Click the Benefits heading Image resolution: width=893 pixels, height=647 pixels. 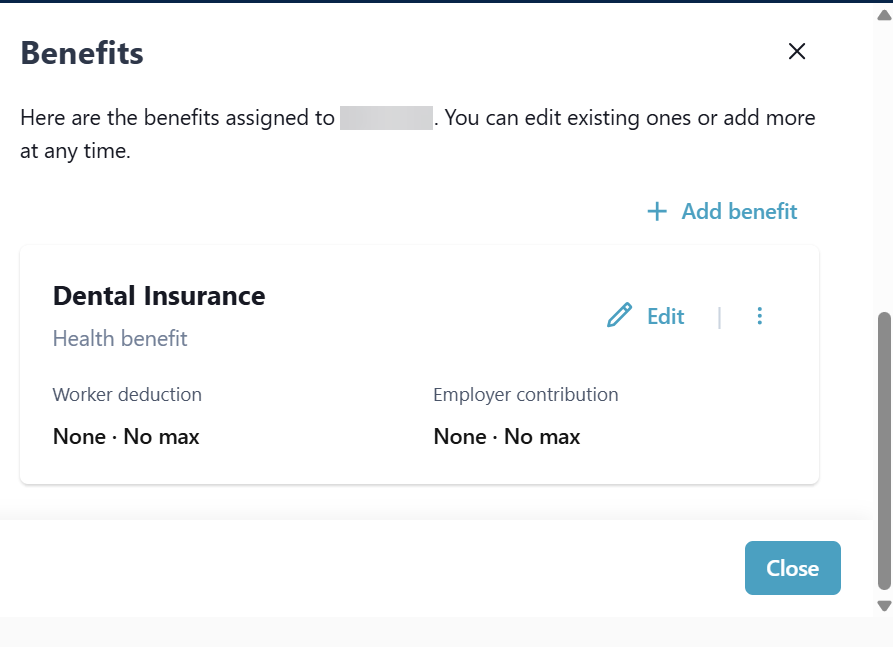82,53
